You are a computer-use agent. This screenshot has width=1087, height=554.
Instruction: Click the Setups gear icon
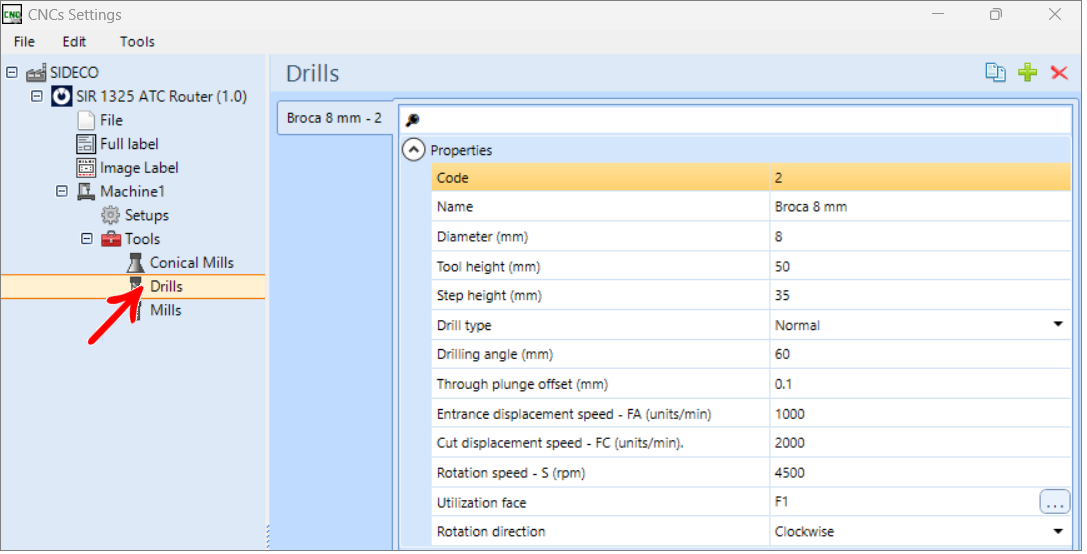(x=110, y=215)
